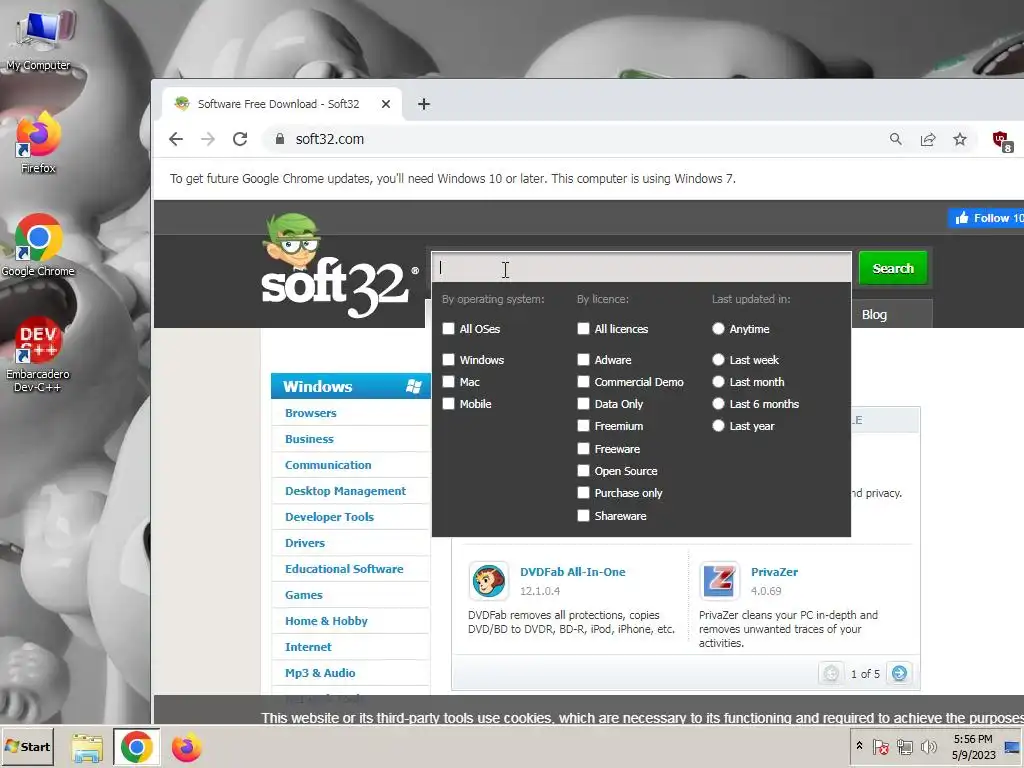Screen dimensions: 1024x768
Task: Open the Business category
Action: tap(309, 440)
